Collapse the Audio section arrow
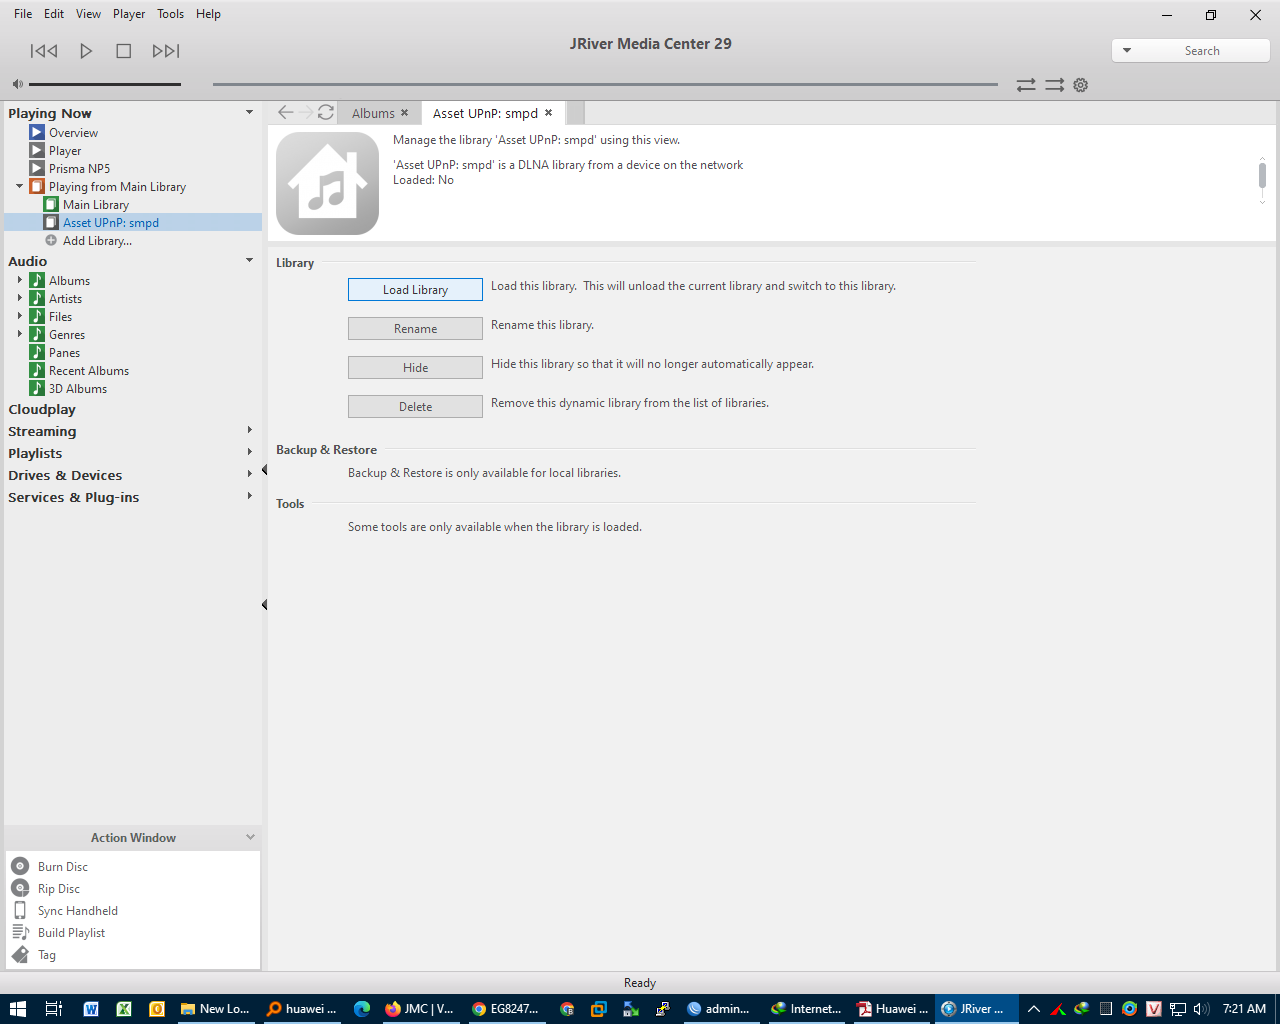The height and width of the screenshot is (1024, 1280). click(249, 260)
